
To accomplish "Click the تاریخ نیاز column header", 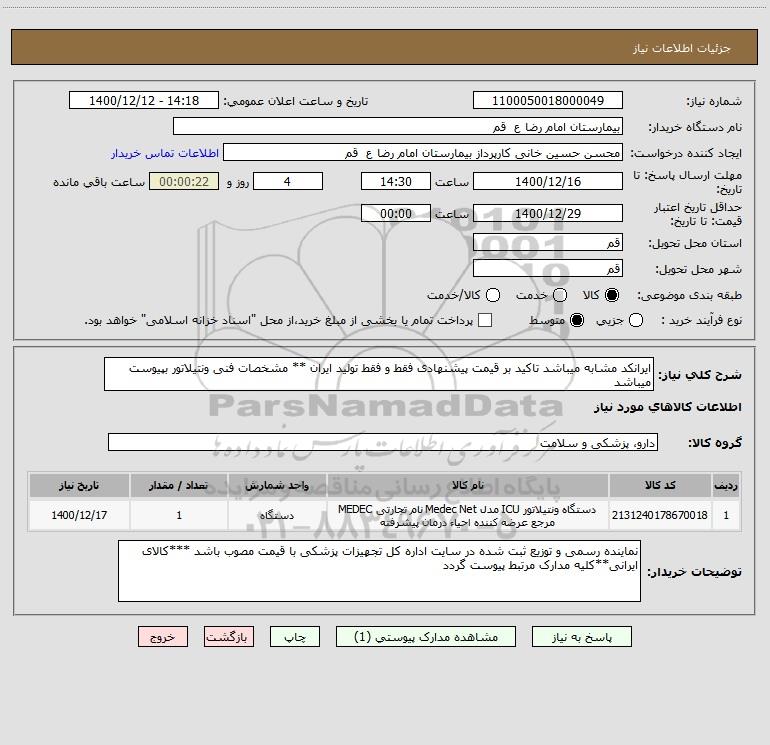I will tap(79, 485).
